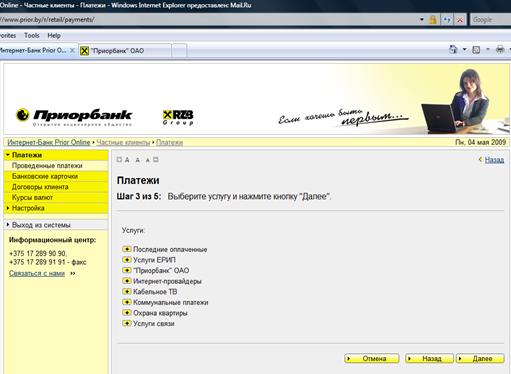
Task: Expand 'Последние оплаченные' list
Action: [x=126, y=249]
